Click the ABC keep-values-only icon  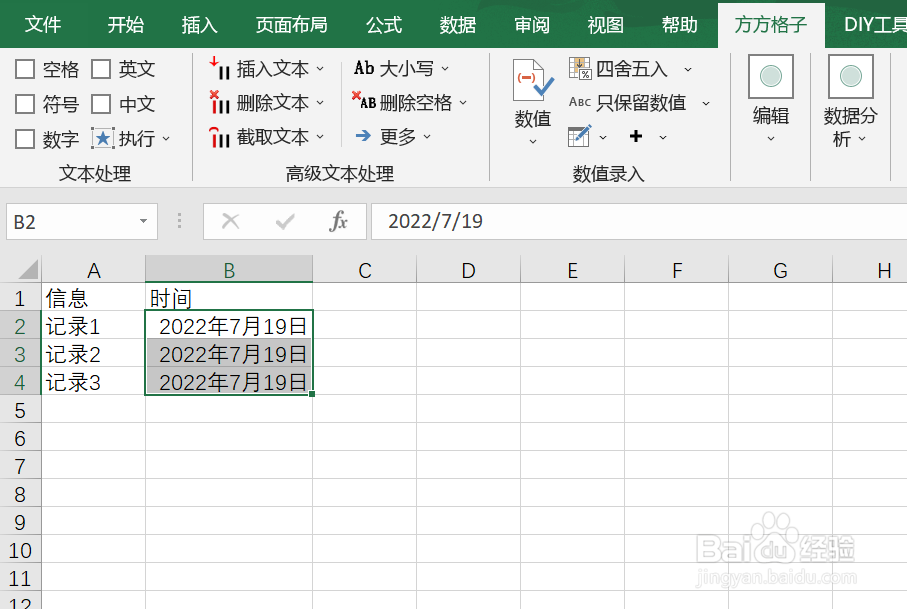tap(580, 102)
